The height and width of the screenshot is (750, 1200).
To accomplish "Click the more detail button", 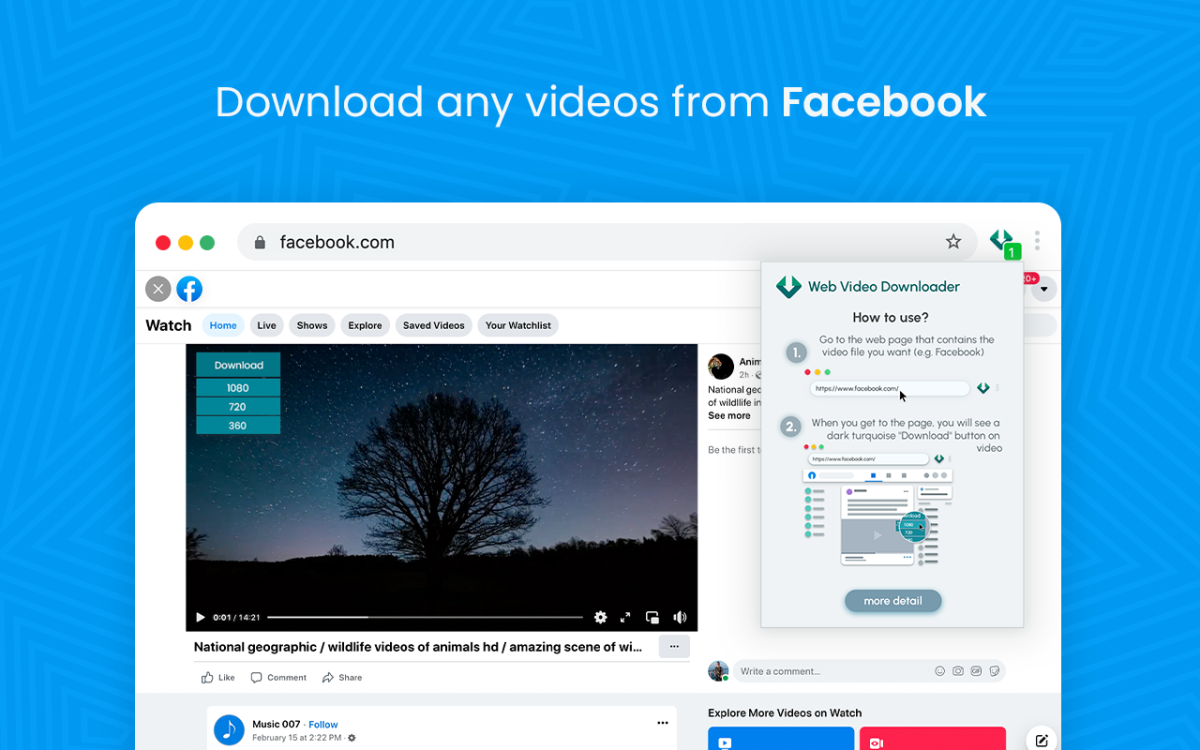I will [x=892, y=601].
